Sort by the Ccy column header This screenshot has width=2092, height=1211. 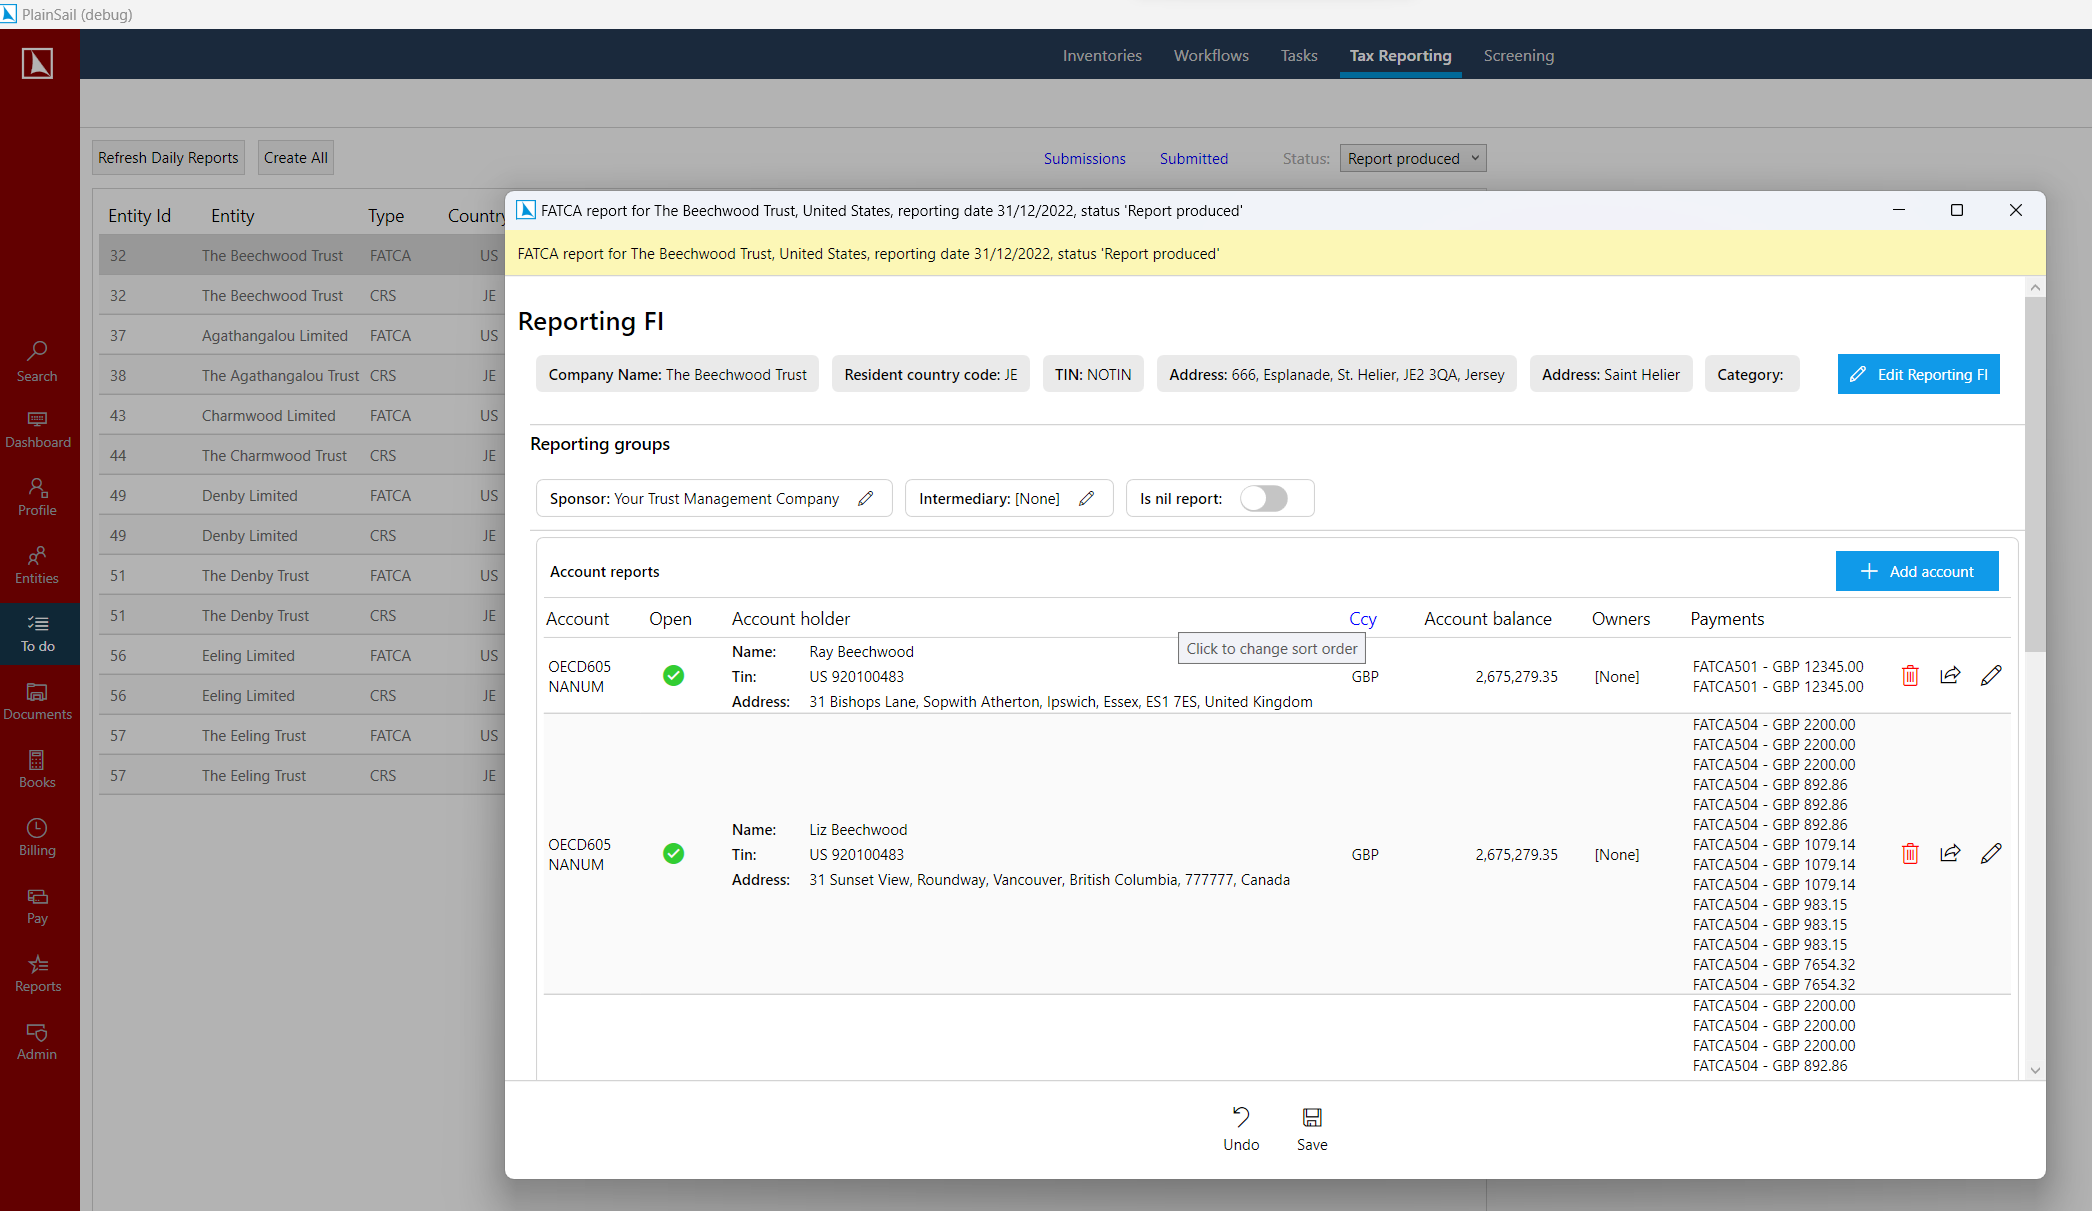(1362, 619)
